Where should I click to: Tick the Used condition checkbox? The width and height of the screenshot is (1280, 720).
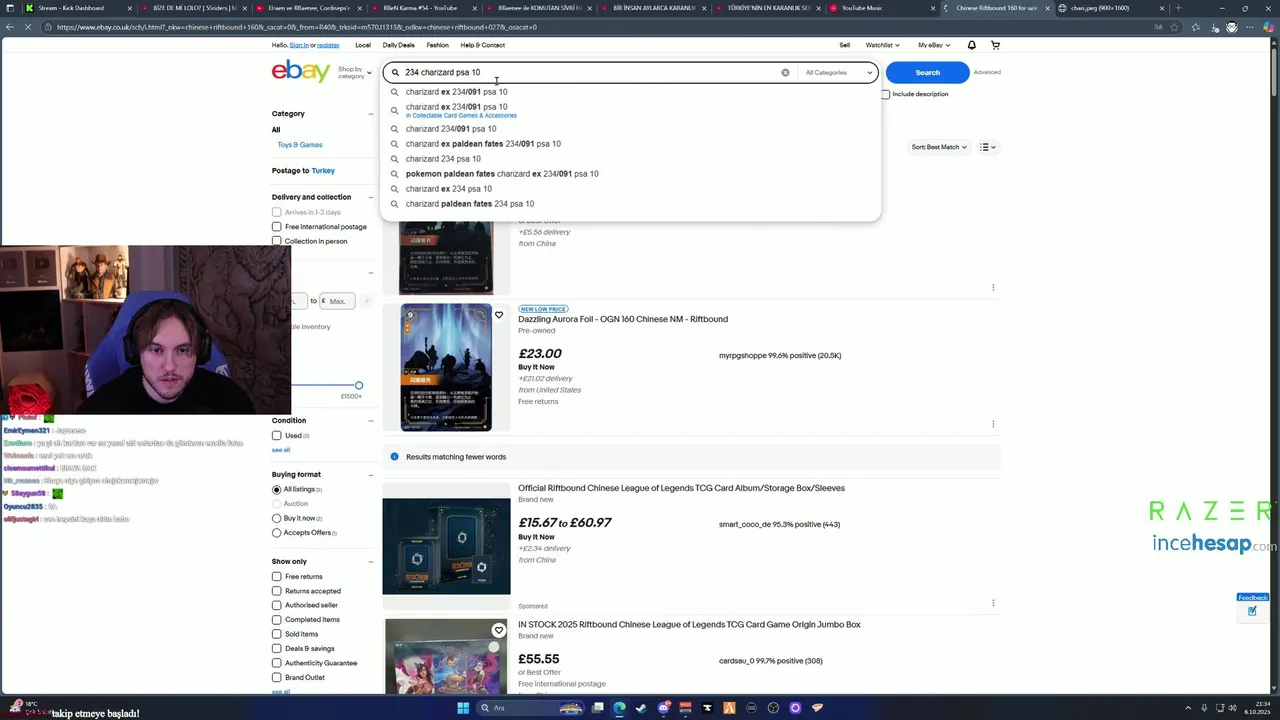coord(277,436)
